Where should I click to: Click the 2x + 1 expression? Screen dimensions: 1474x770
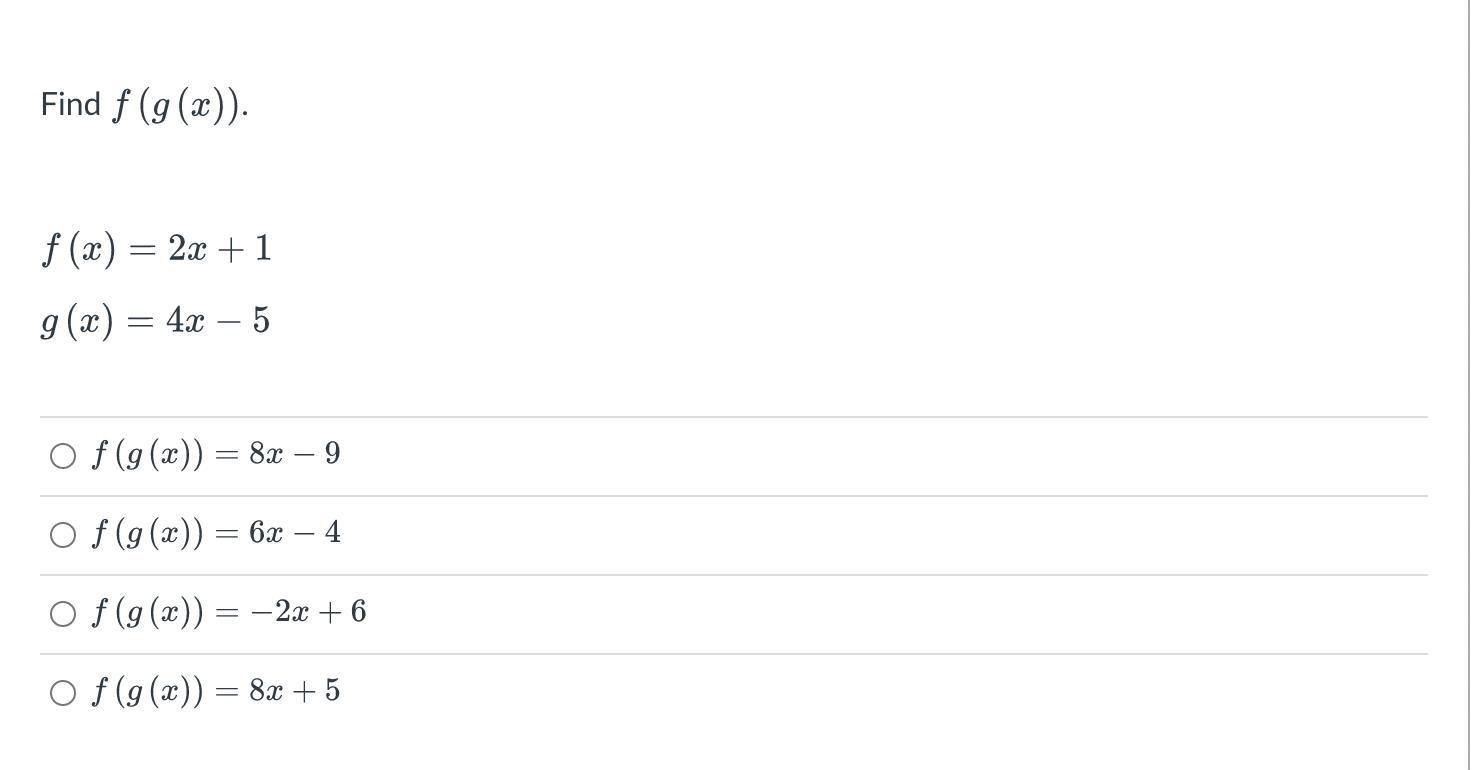(219, 249)
